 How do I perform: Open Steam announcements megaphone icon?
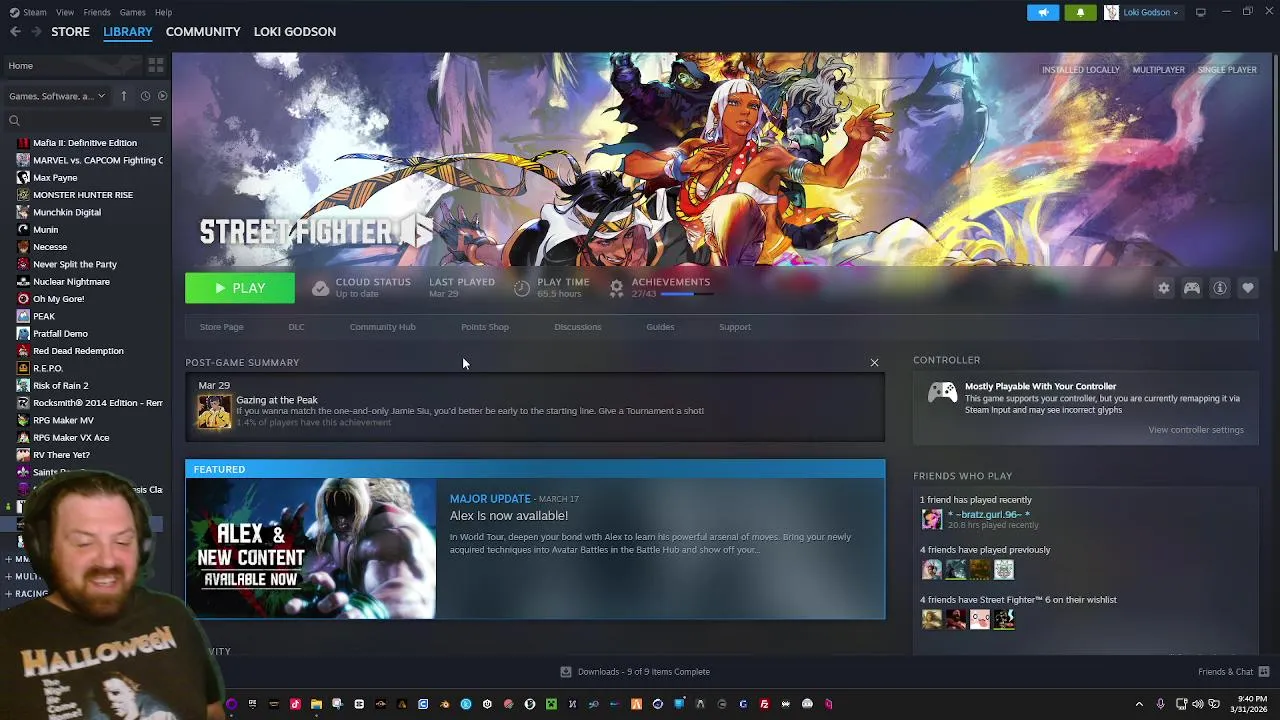point(1043,12)
